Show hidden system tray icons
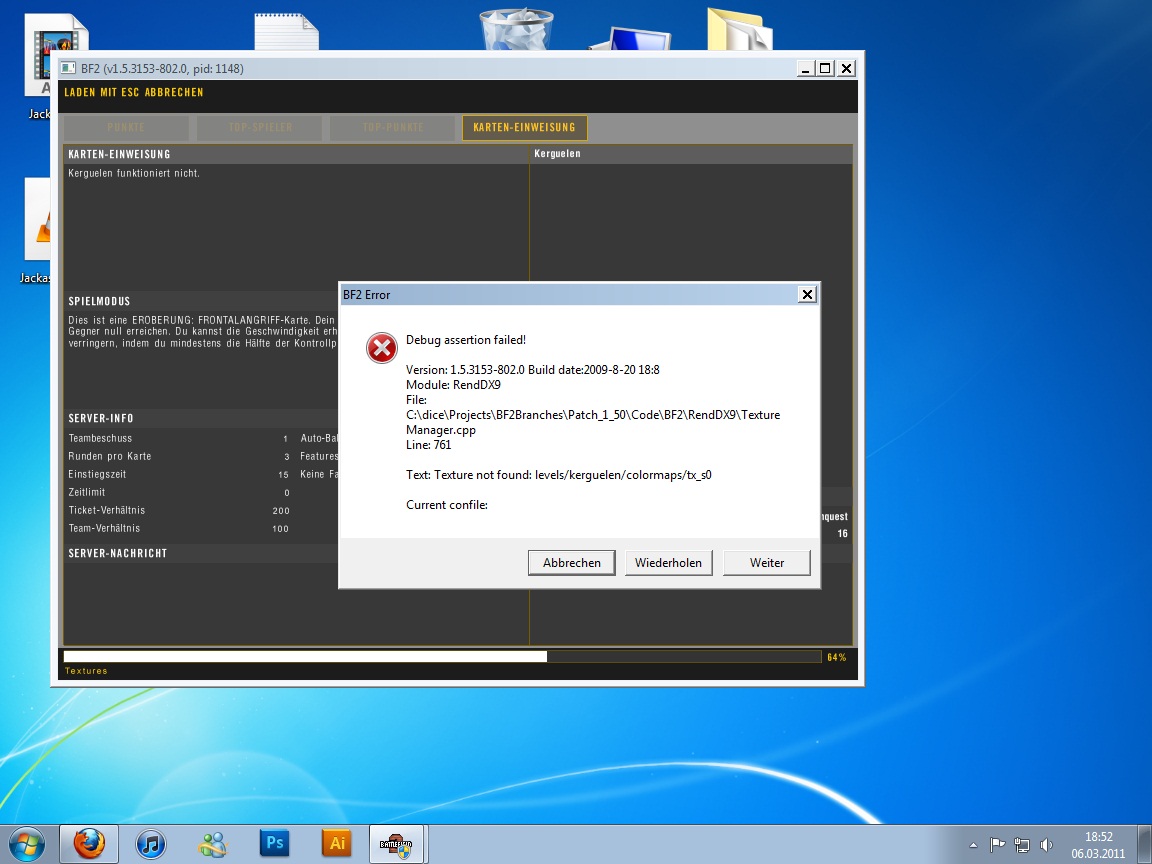This screenshot has width=1152, height=864. [973, 845]
